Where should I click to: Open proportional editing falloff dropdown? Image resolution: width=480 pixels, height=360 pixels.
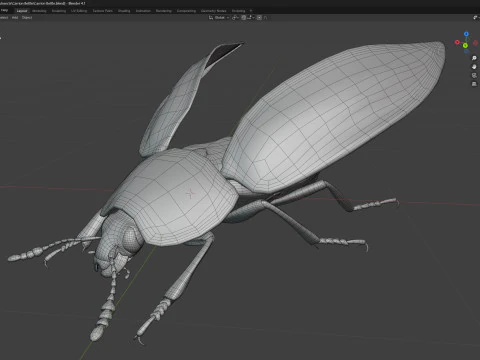[x=265, y=18]
